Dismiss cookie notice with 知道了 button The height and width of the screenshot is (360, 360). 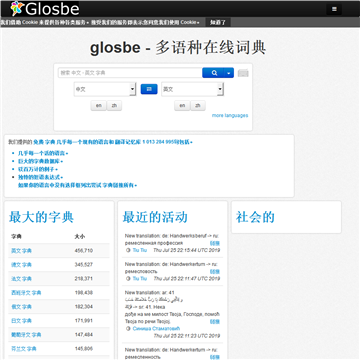[218, 23]
